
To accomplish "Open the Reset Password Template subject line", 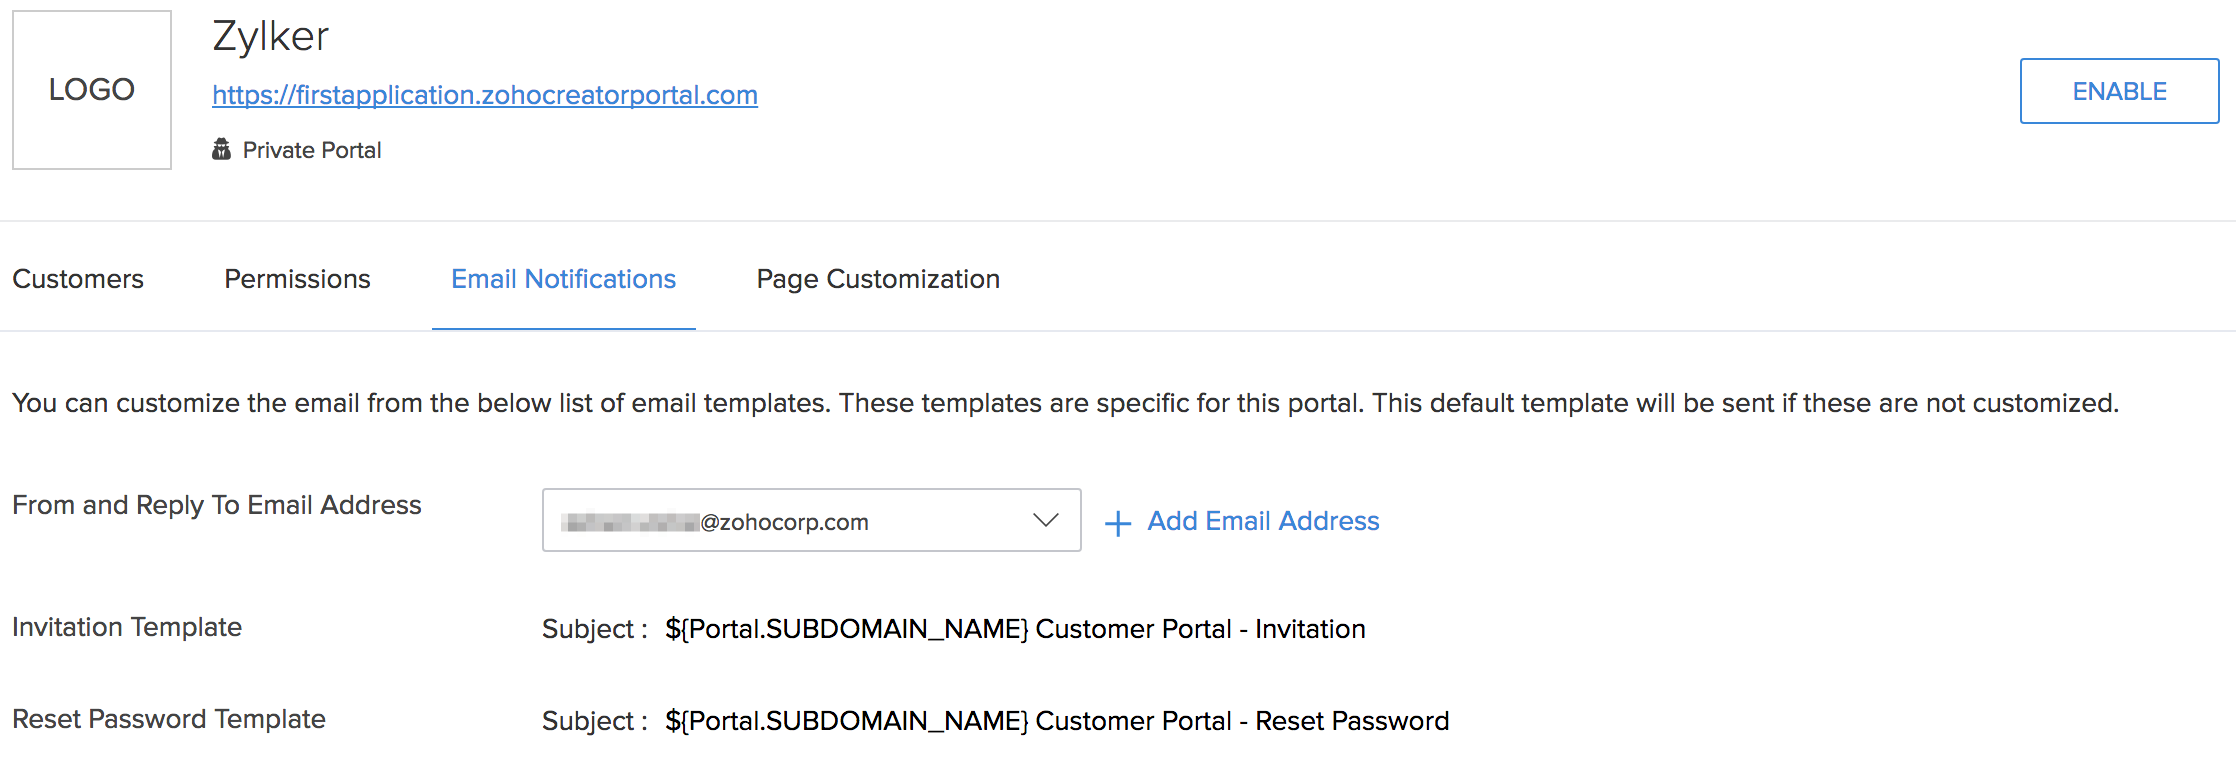I will [1057, 721].
